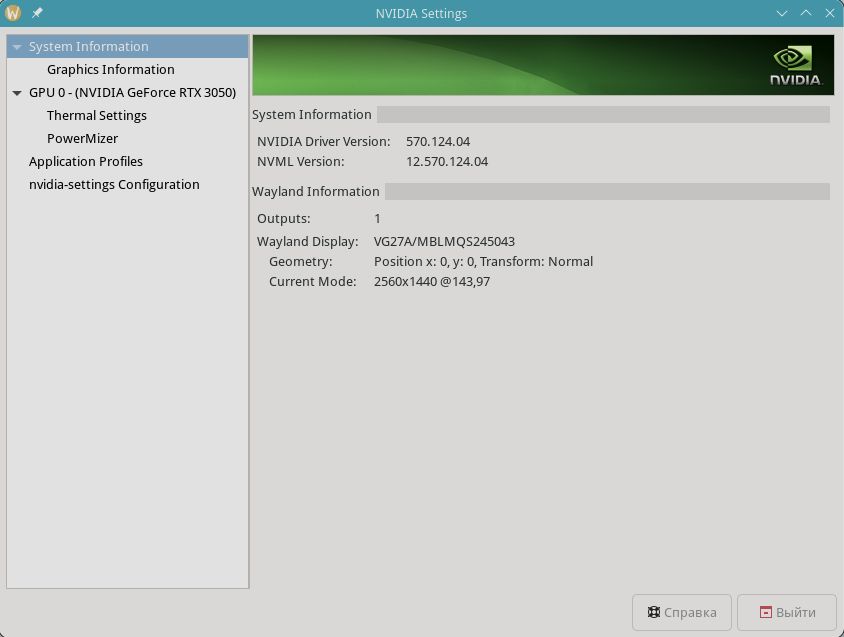Open Graphics Information page
844x637 pixels.
point(110,69)
